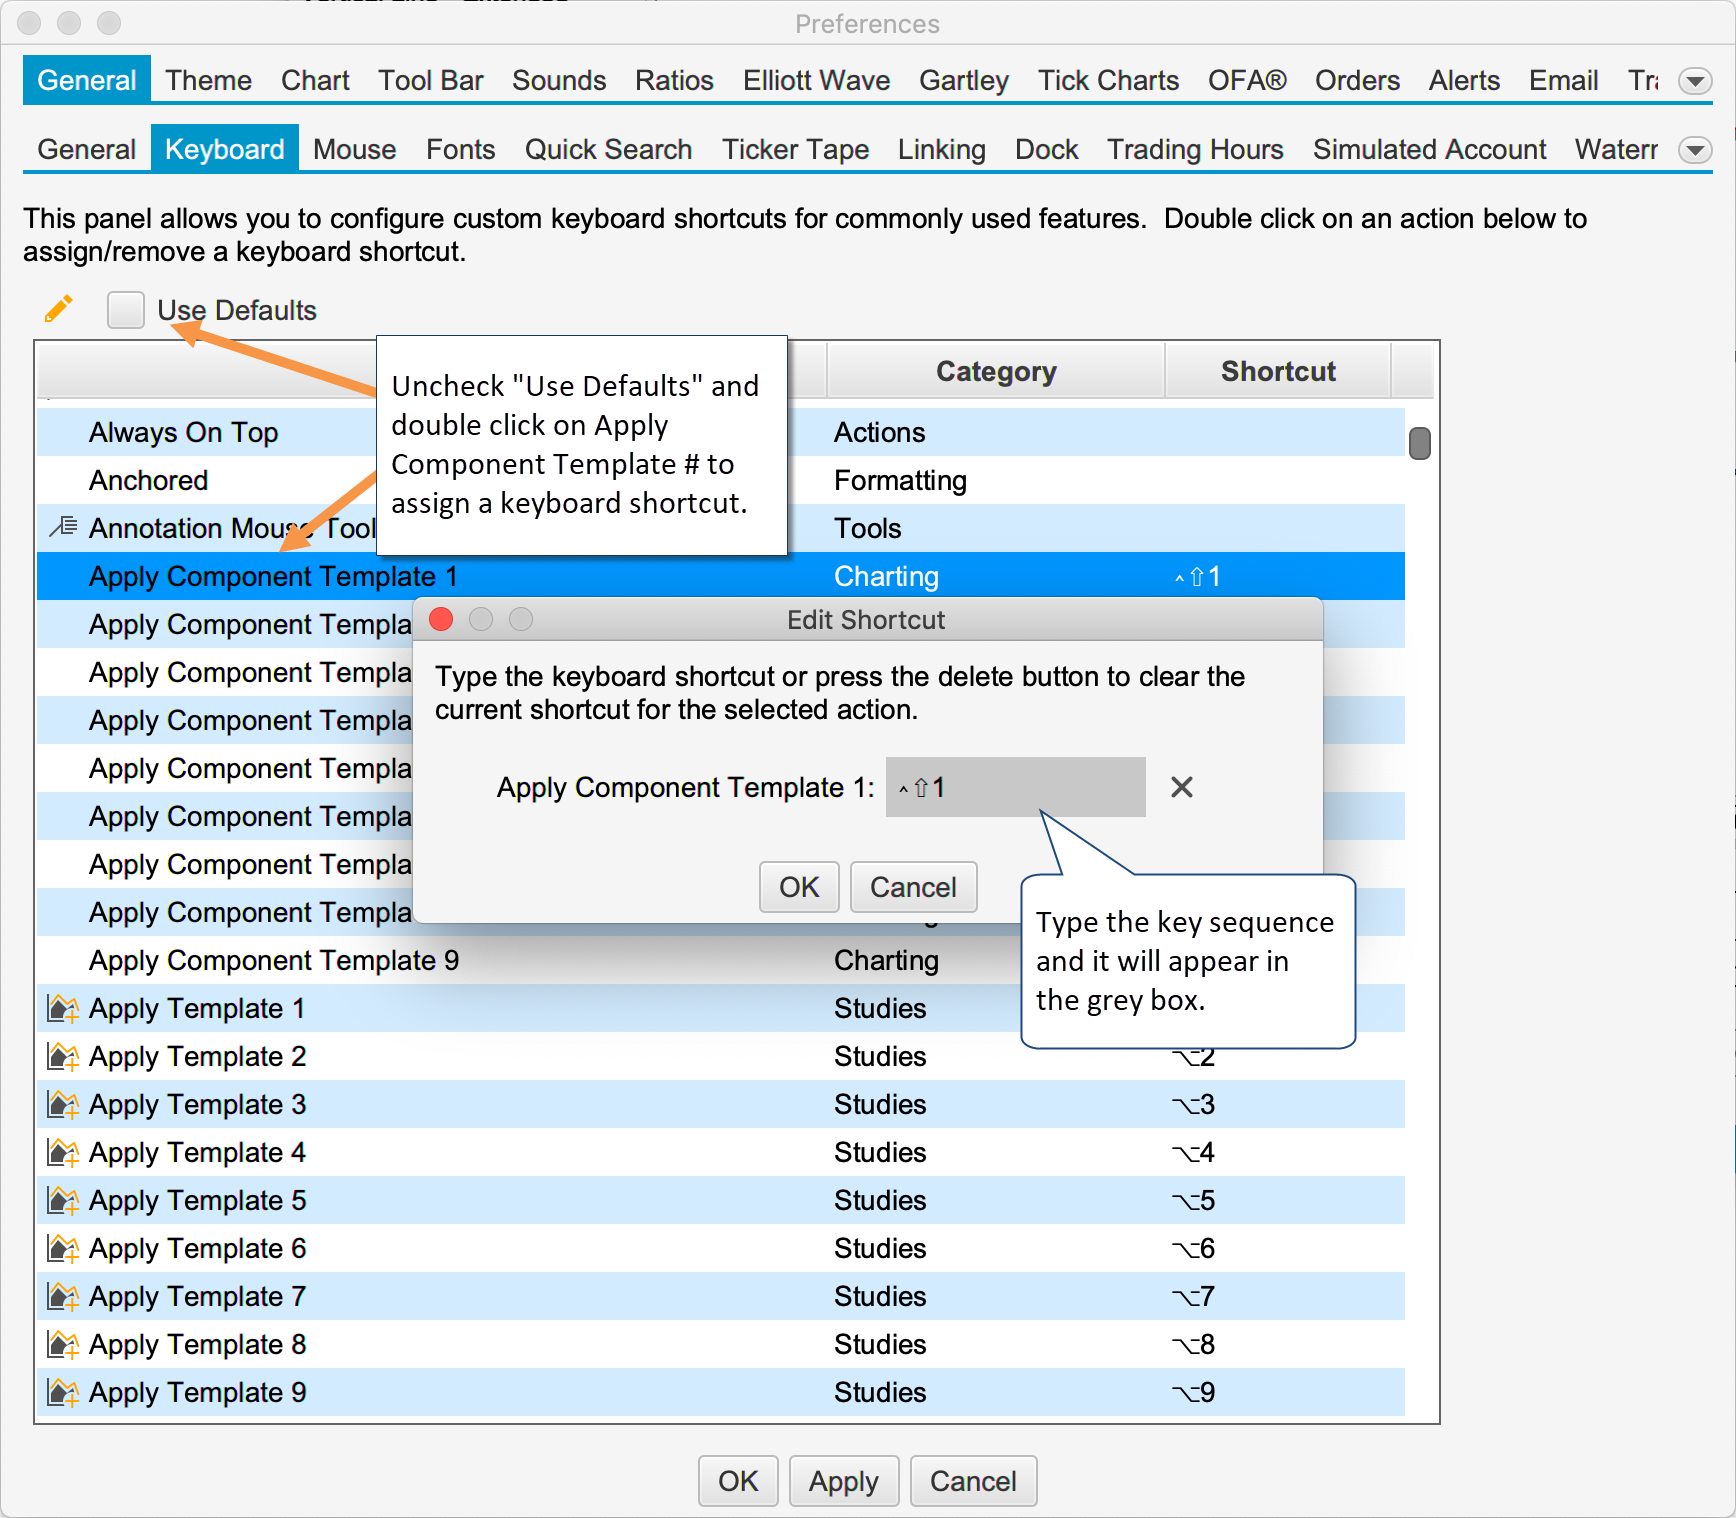
Task: Click the Apply Template 1 study icon
Action: tap(63, 1008)
